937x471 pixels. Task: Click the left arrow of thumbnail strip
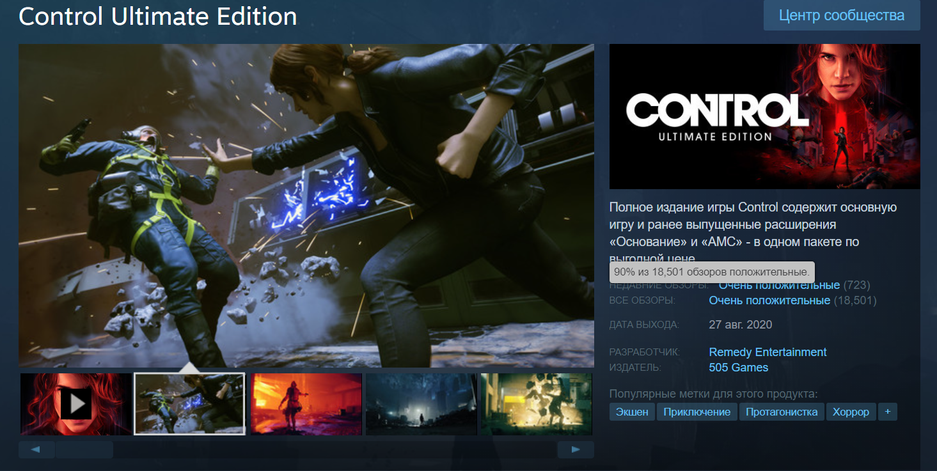[36, 449]
